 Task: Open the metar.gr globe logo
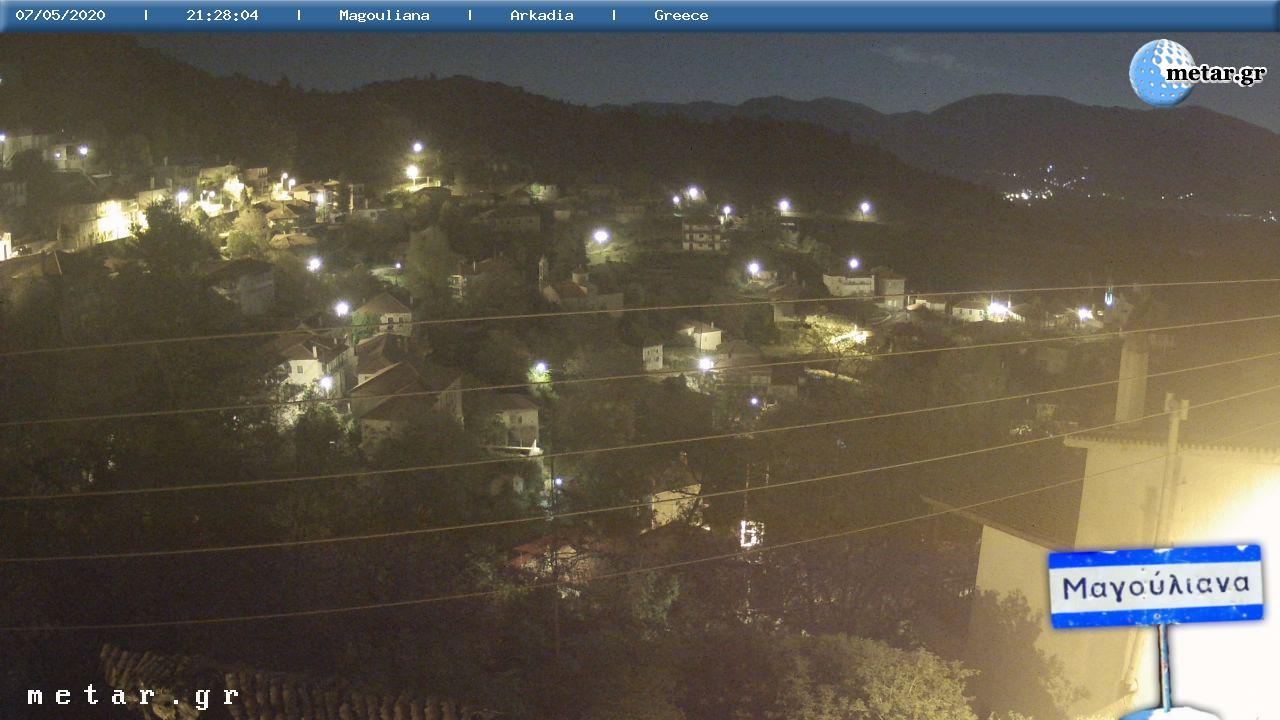pos(1197,73)
